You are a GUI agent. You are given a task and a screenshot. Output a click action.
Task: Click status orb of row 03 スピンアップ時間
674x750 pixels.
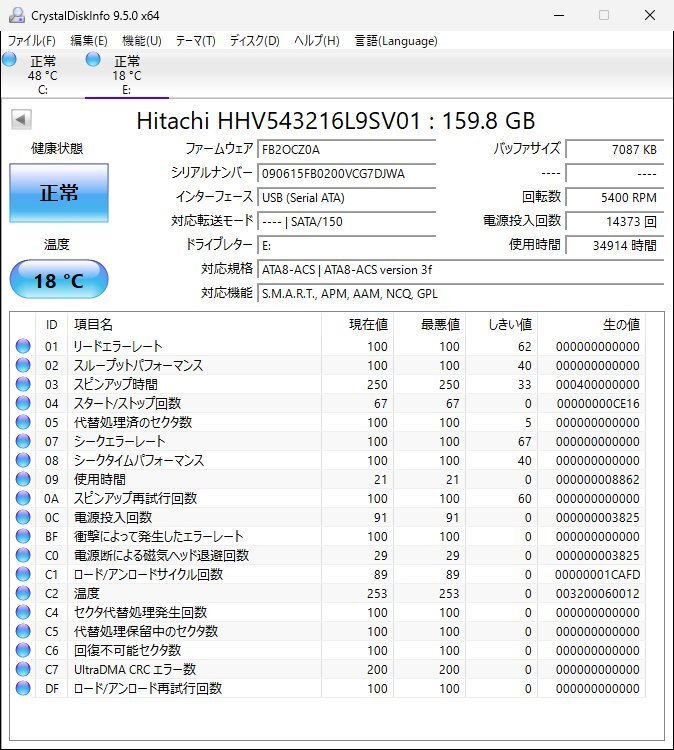click(23, 384)
